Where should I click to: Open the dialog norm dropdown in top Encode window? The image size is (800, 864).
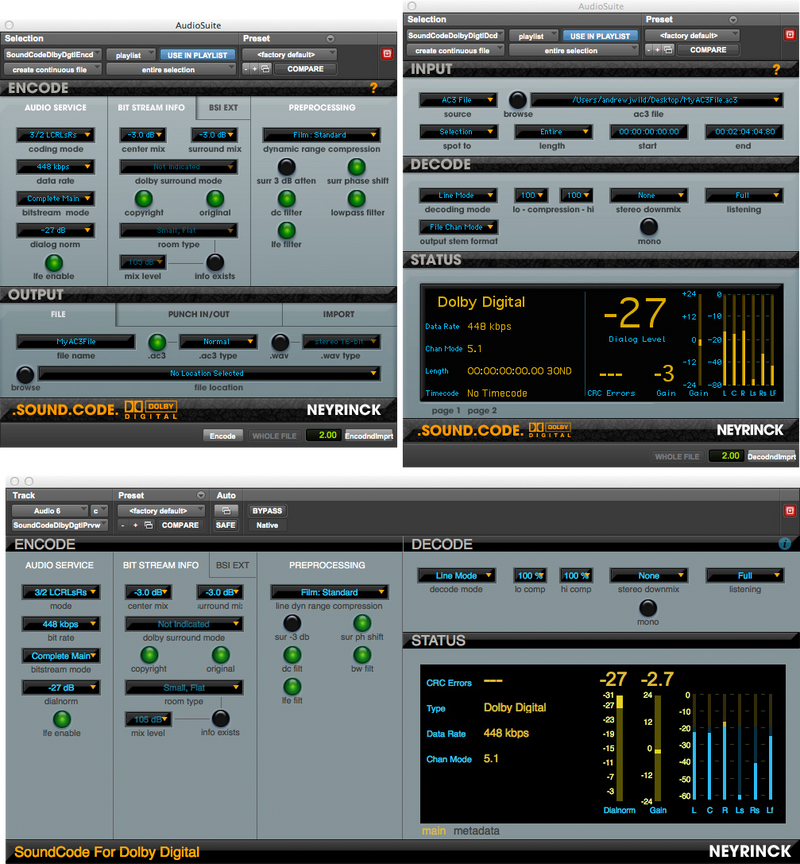[55, 230]
